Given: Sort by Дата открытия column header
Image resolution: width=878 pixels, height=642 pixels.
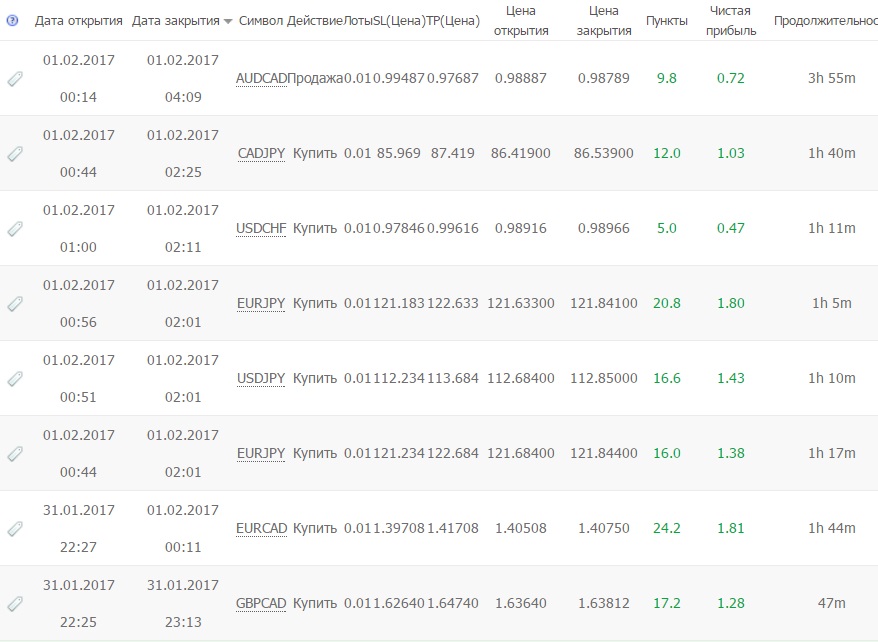Looking at the screenshot, I should pyautogui.click(x=78, y=21).
